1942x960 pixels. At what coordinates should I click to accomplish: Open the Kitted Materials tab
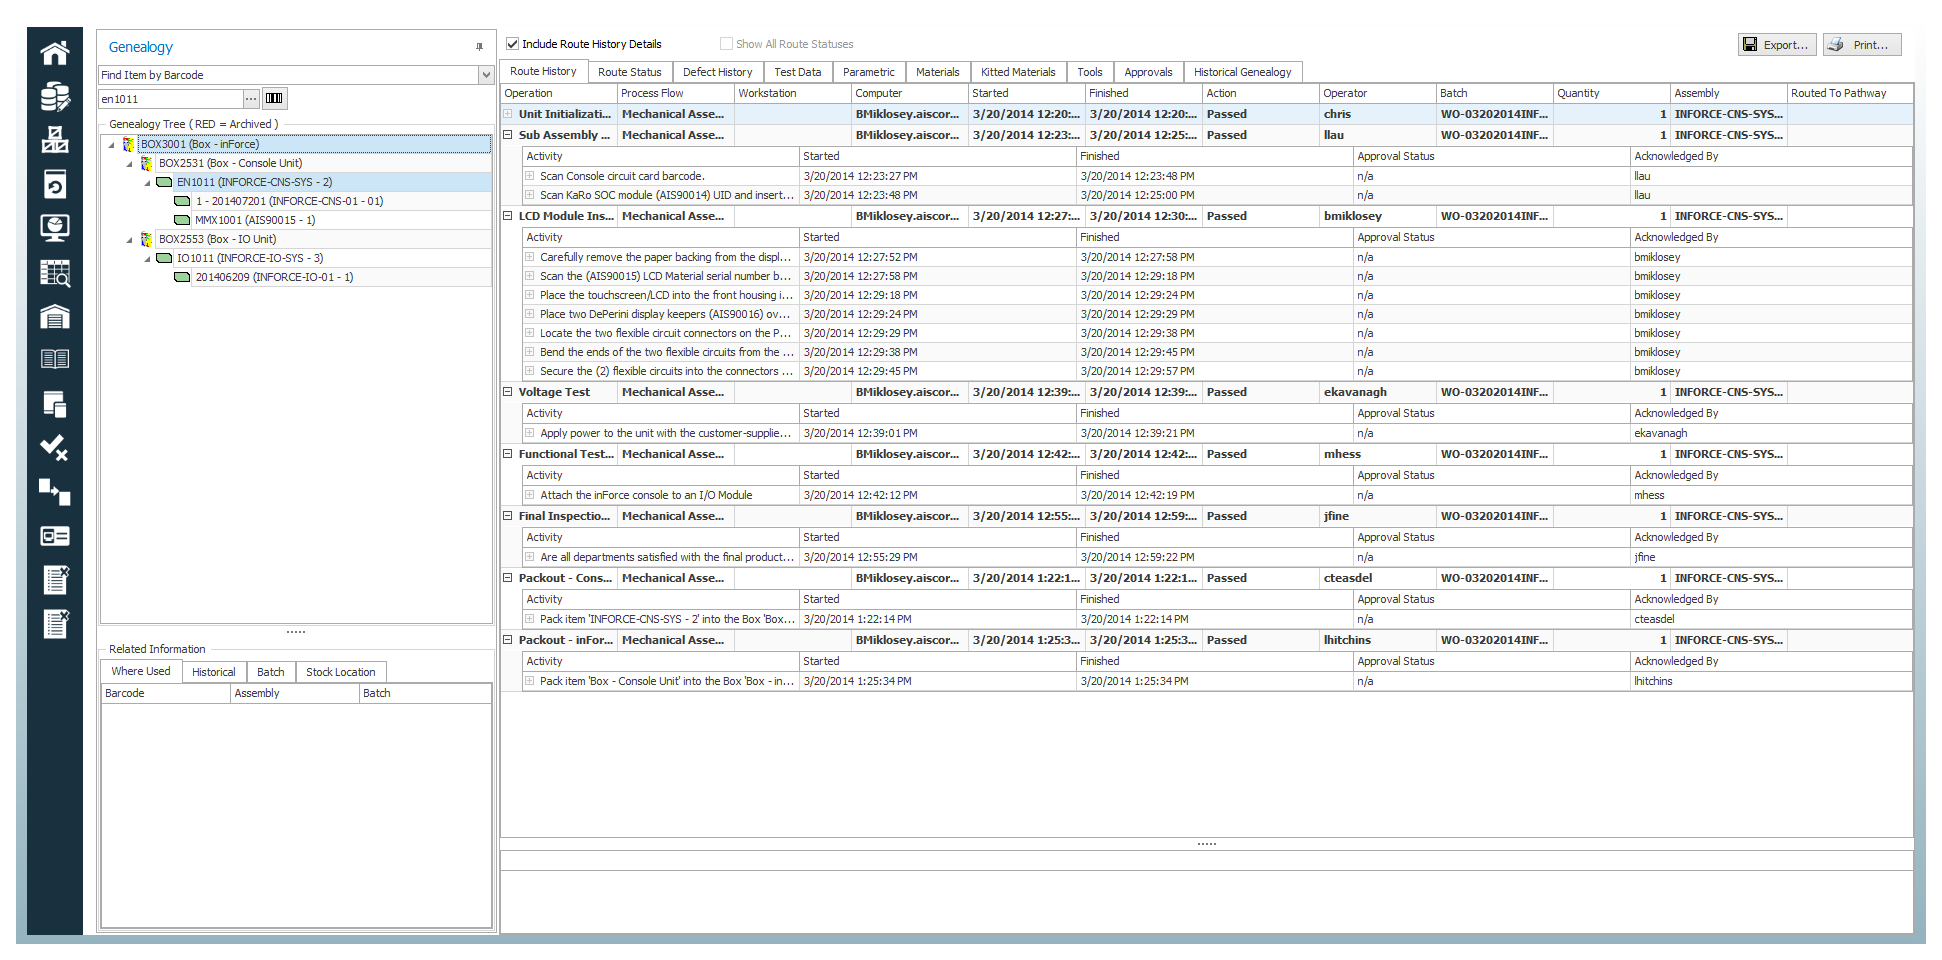pyautogui.click(x=1018, y=72)
